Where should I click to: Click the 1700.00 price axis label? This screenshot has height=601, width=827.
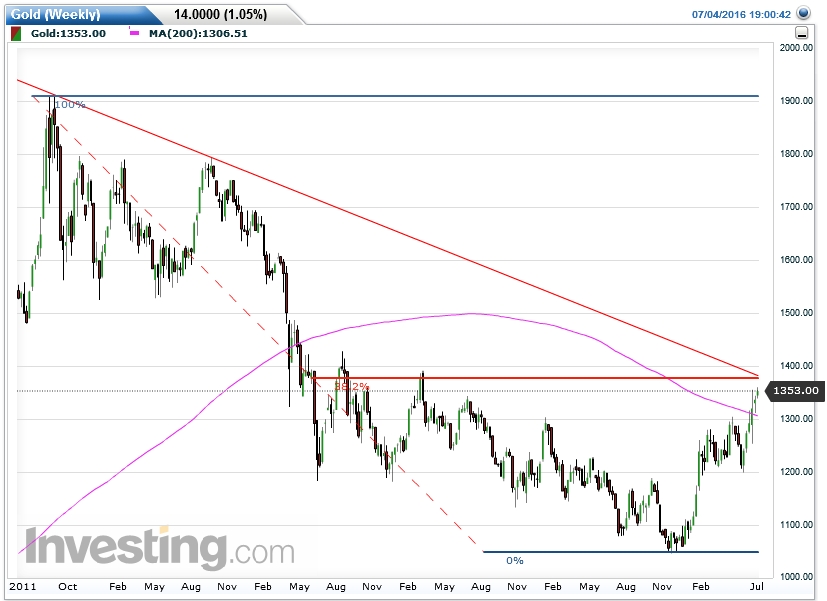[796, 207]
